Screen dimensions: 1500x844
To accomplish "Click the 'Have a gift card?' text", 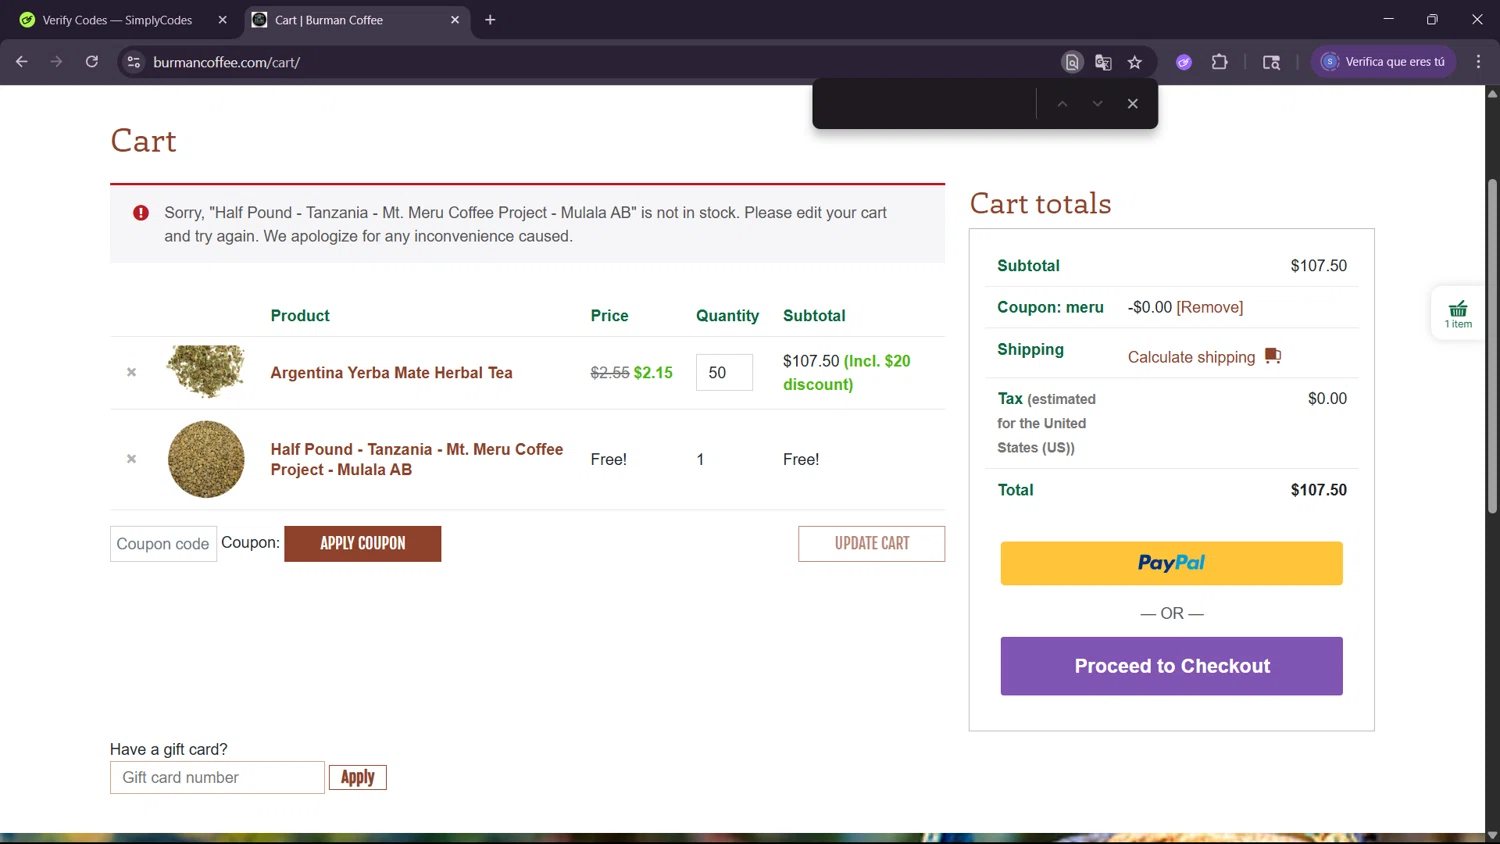I will point(169,749).
